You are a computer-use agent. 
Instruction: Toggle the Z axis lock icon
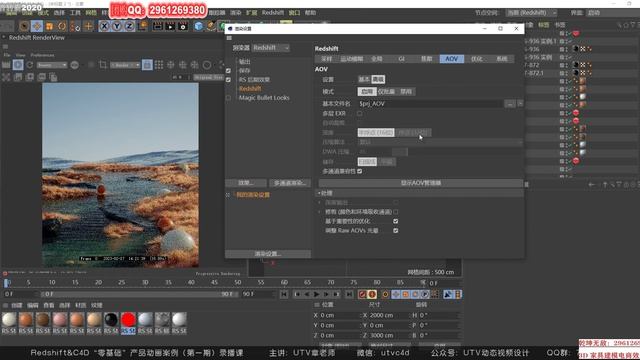coord(129,27)
